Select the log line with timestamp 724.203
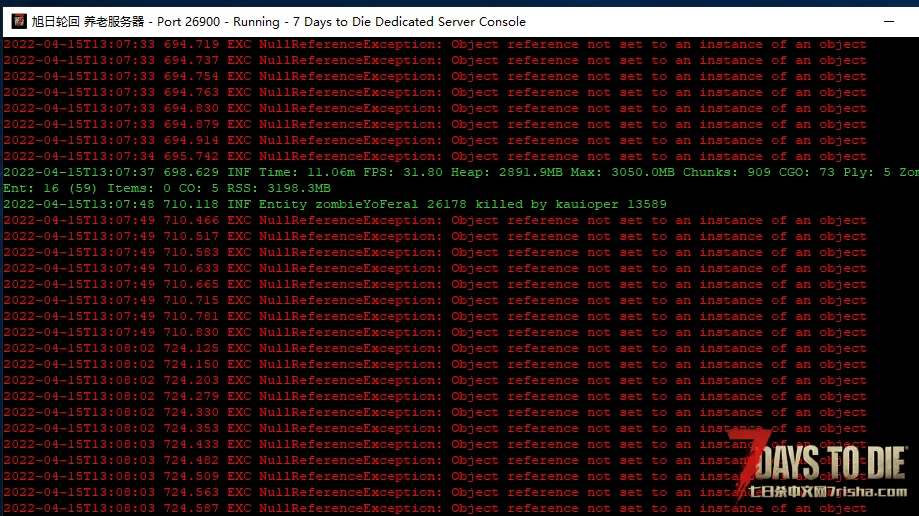 point(435,381)
